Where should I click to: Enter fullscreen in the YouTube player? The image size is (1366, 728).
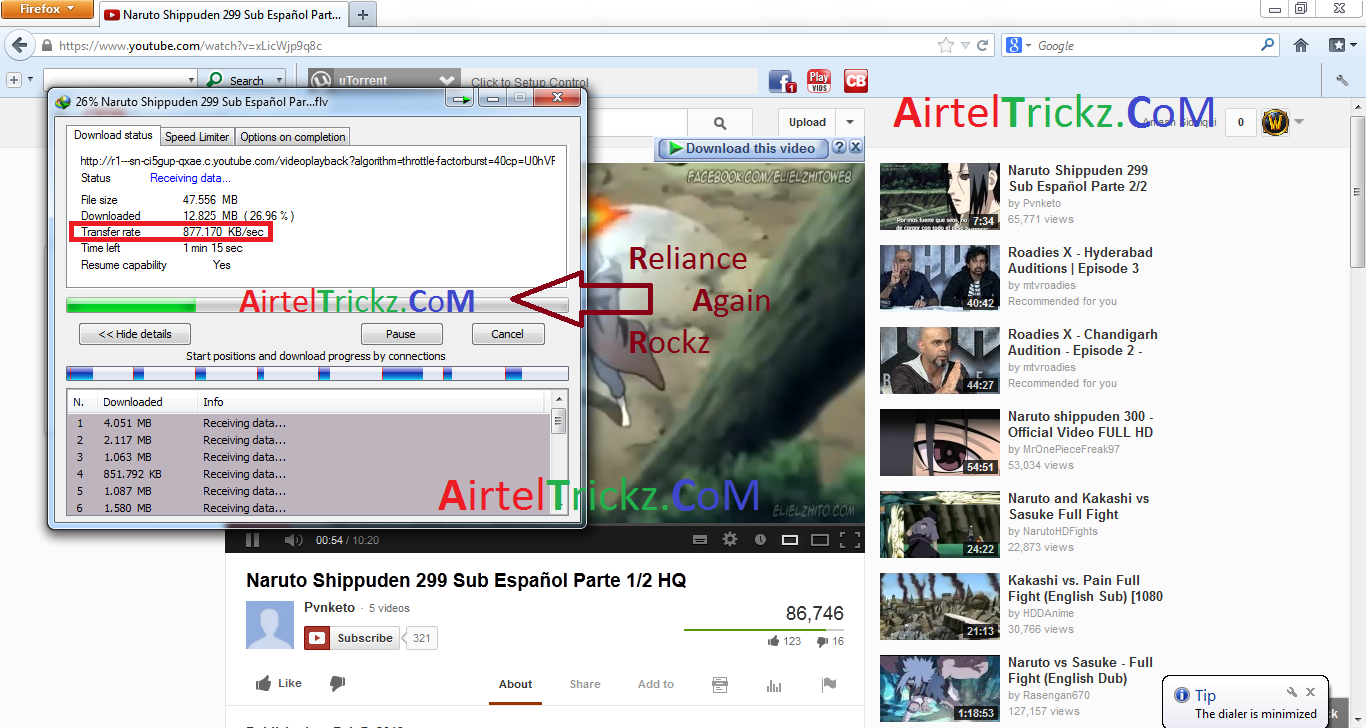[x=850, y=540]
